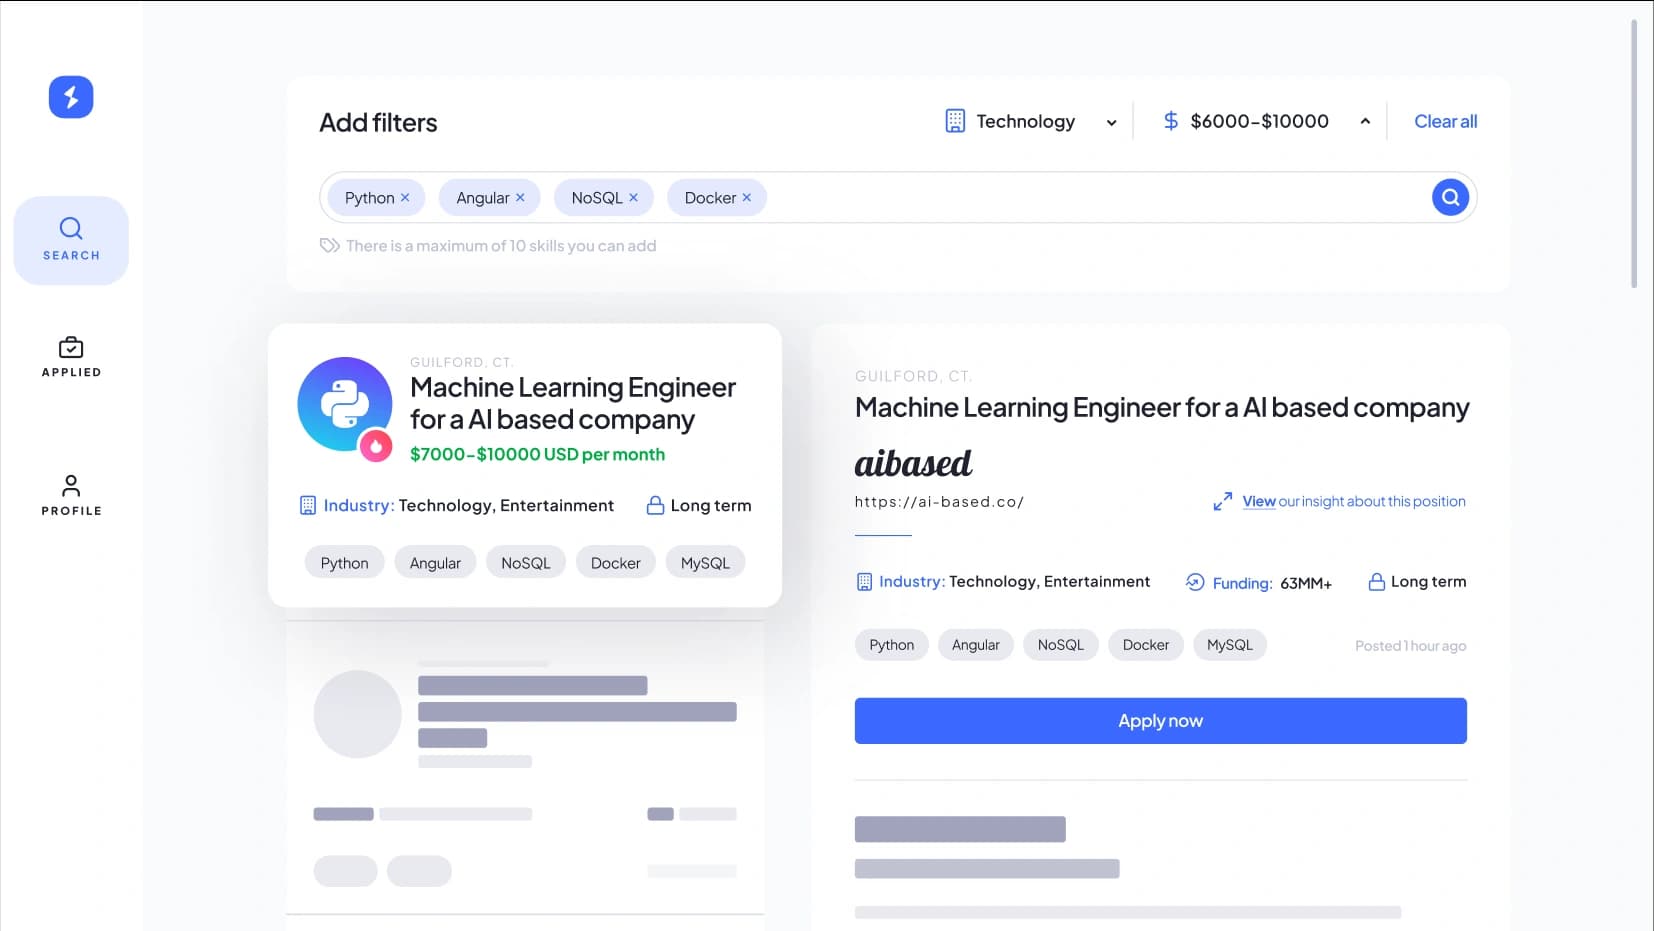Click the Clear all link
The width and height of the screenshot is (1654, 931).
click(1445, 121)
